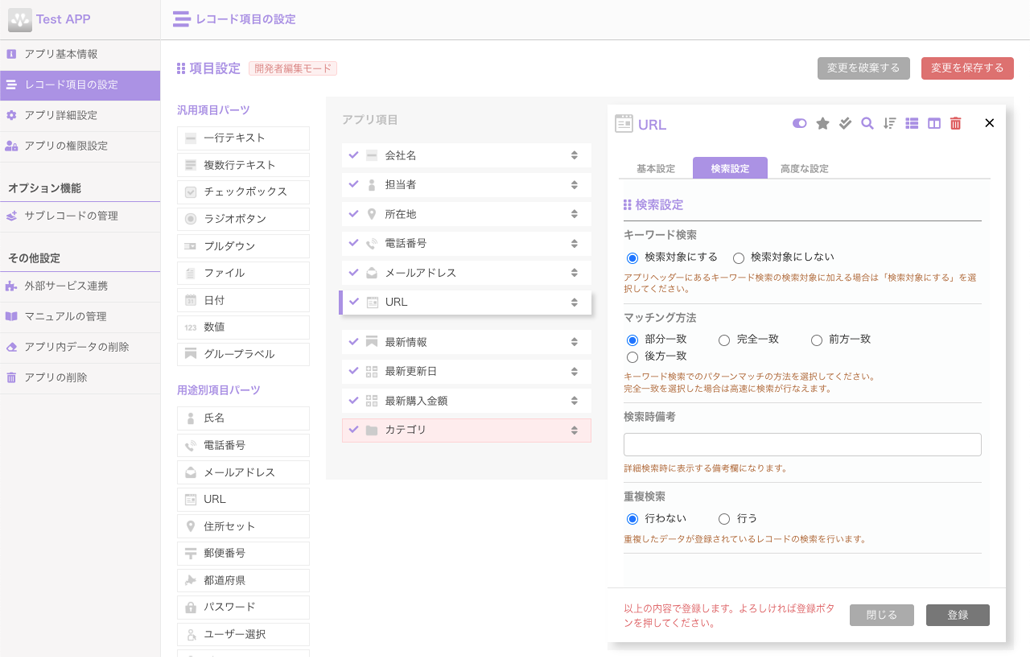The image size is (1030, 657).
Task: Click sort handle on 担当者 row
Action: coord(574,185)
